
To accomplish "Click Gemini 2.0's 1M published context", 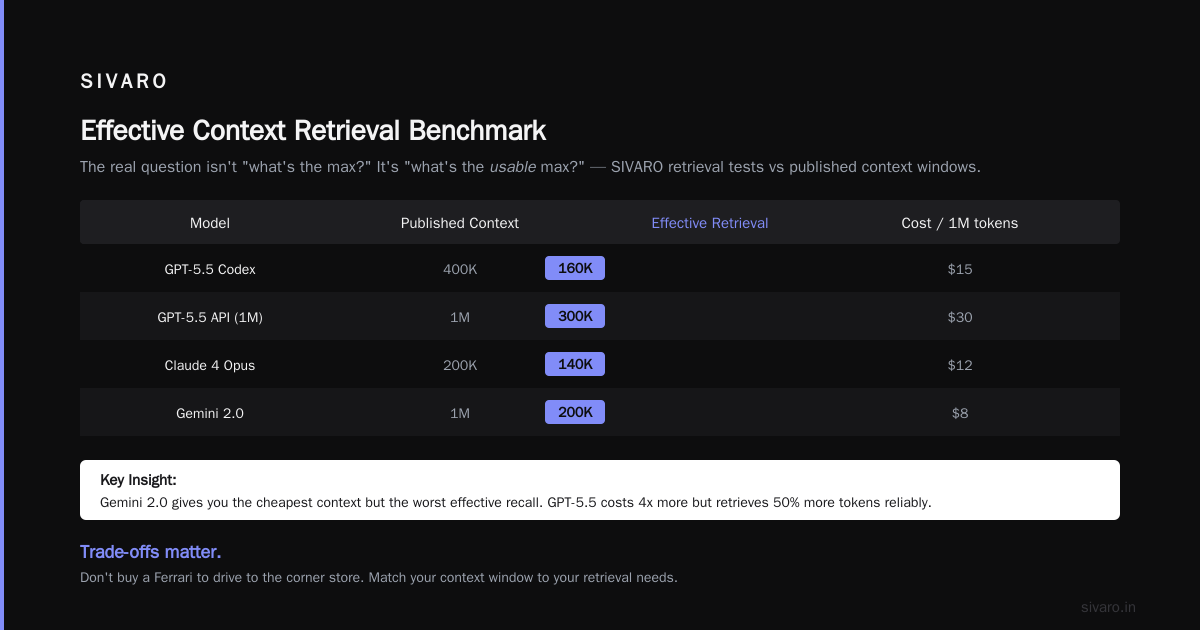I will (x=460, y=413).
